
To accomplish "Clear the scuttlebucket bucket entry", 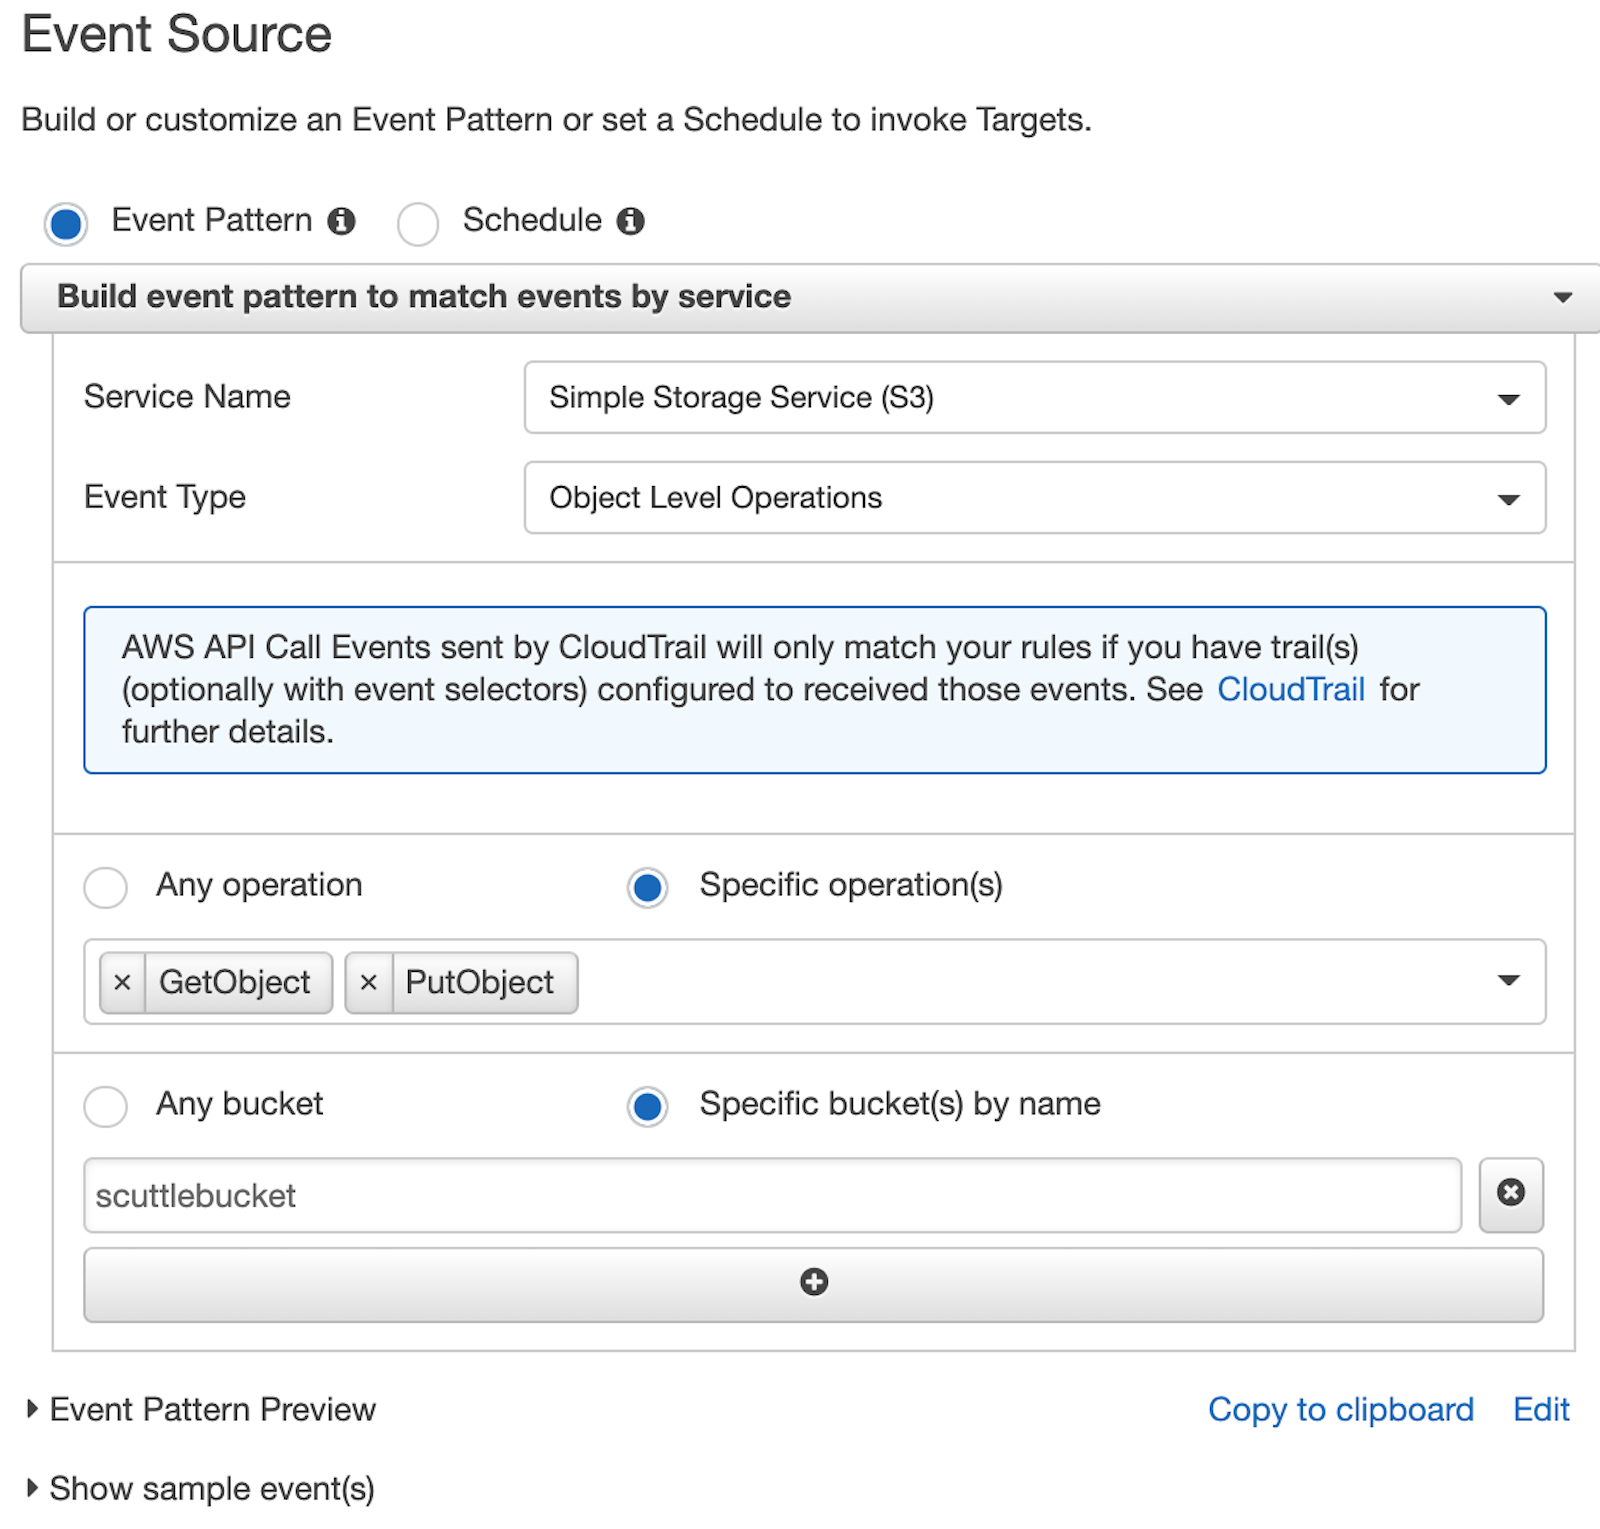I will point(1510,1194).
